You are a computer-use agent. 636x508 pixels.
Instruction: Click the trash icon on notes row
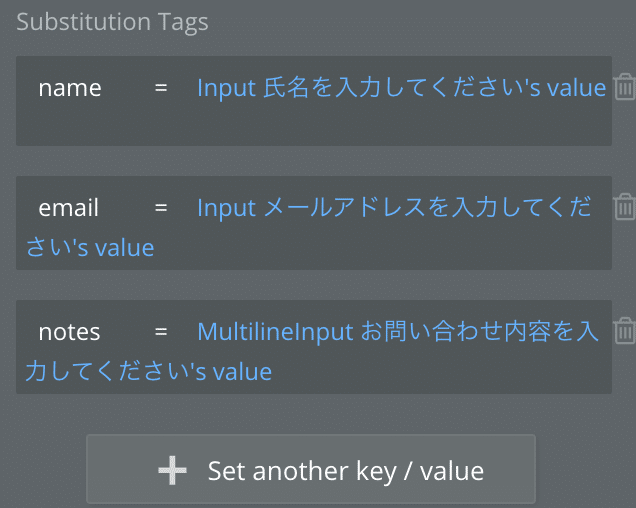click(x=624, y=331)
